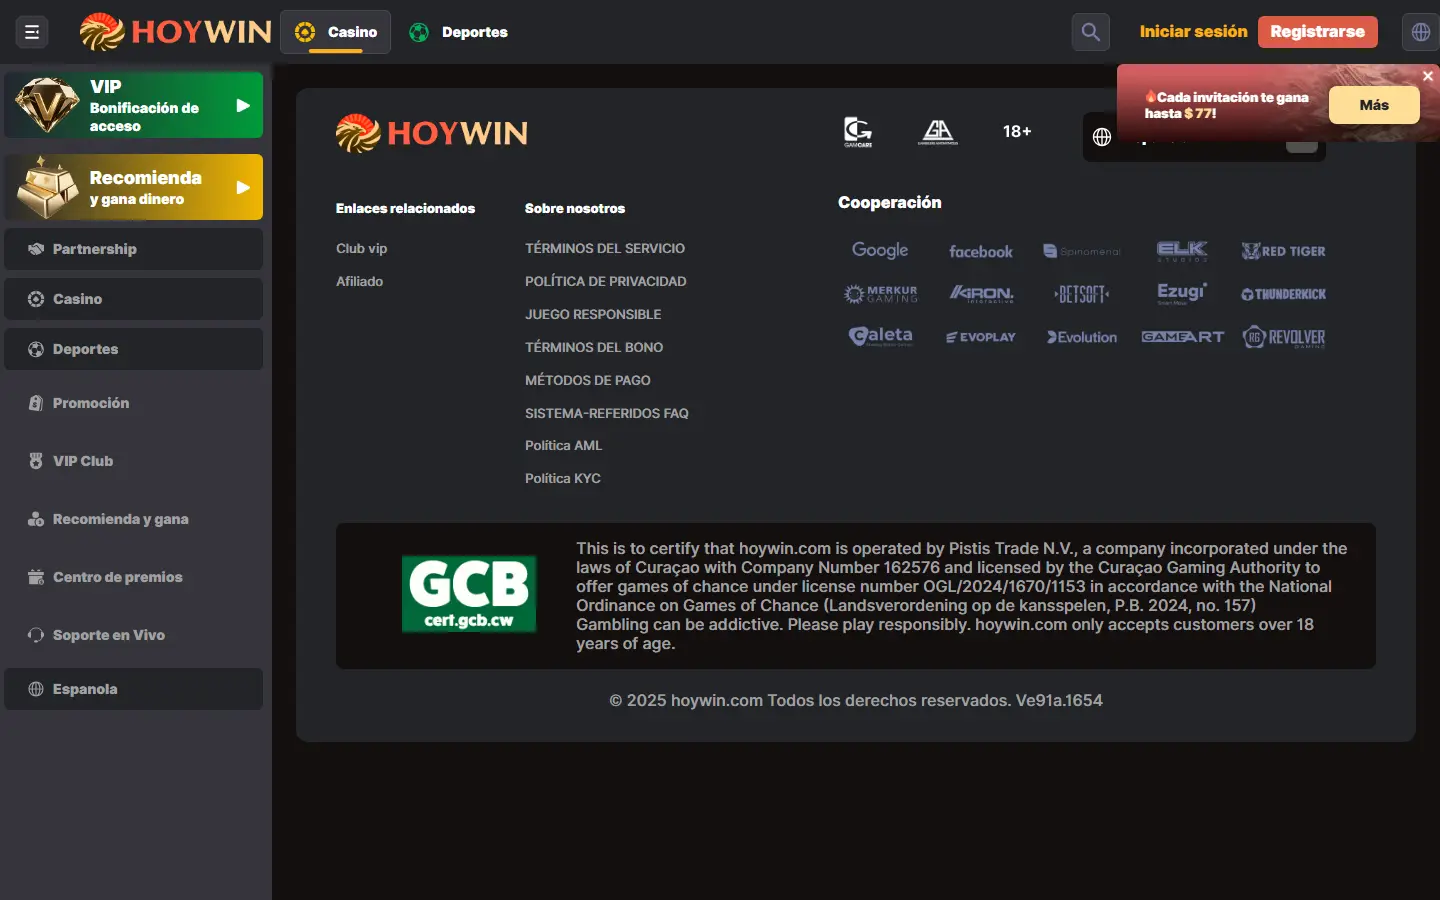Open the Club vip footer link
Viewport: 1440px width, 900px height.
point(361,248)
